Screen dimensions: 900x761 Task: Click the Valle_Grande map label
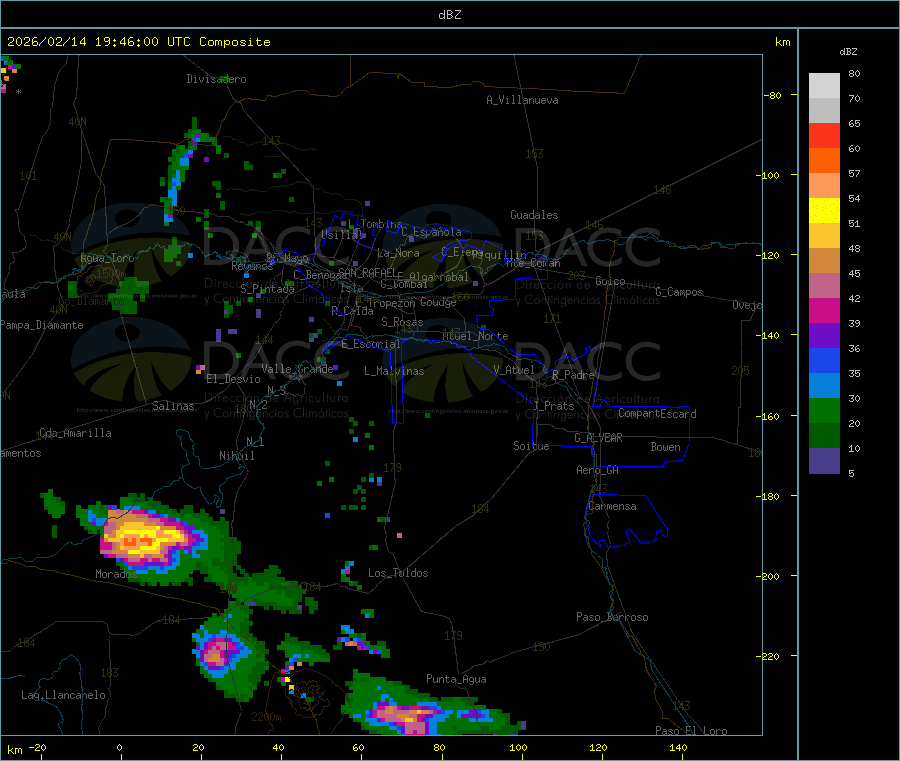(x=297, y=369)
